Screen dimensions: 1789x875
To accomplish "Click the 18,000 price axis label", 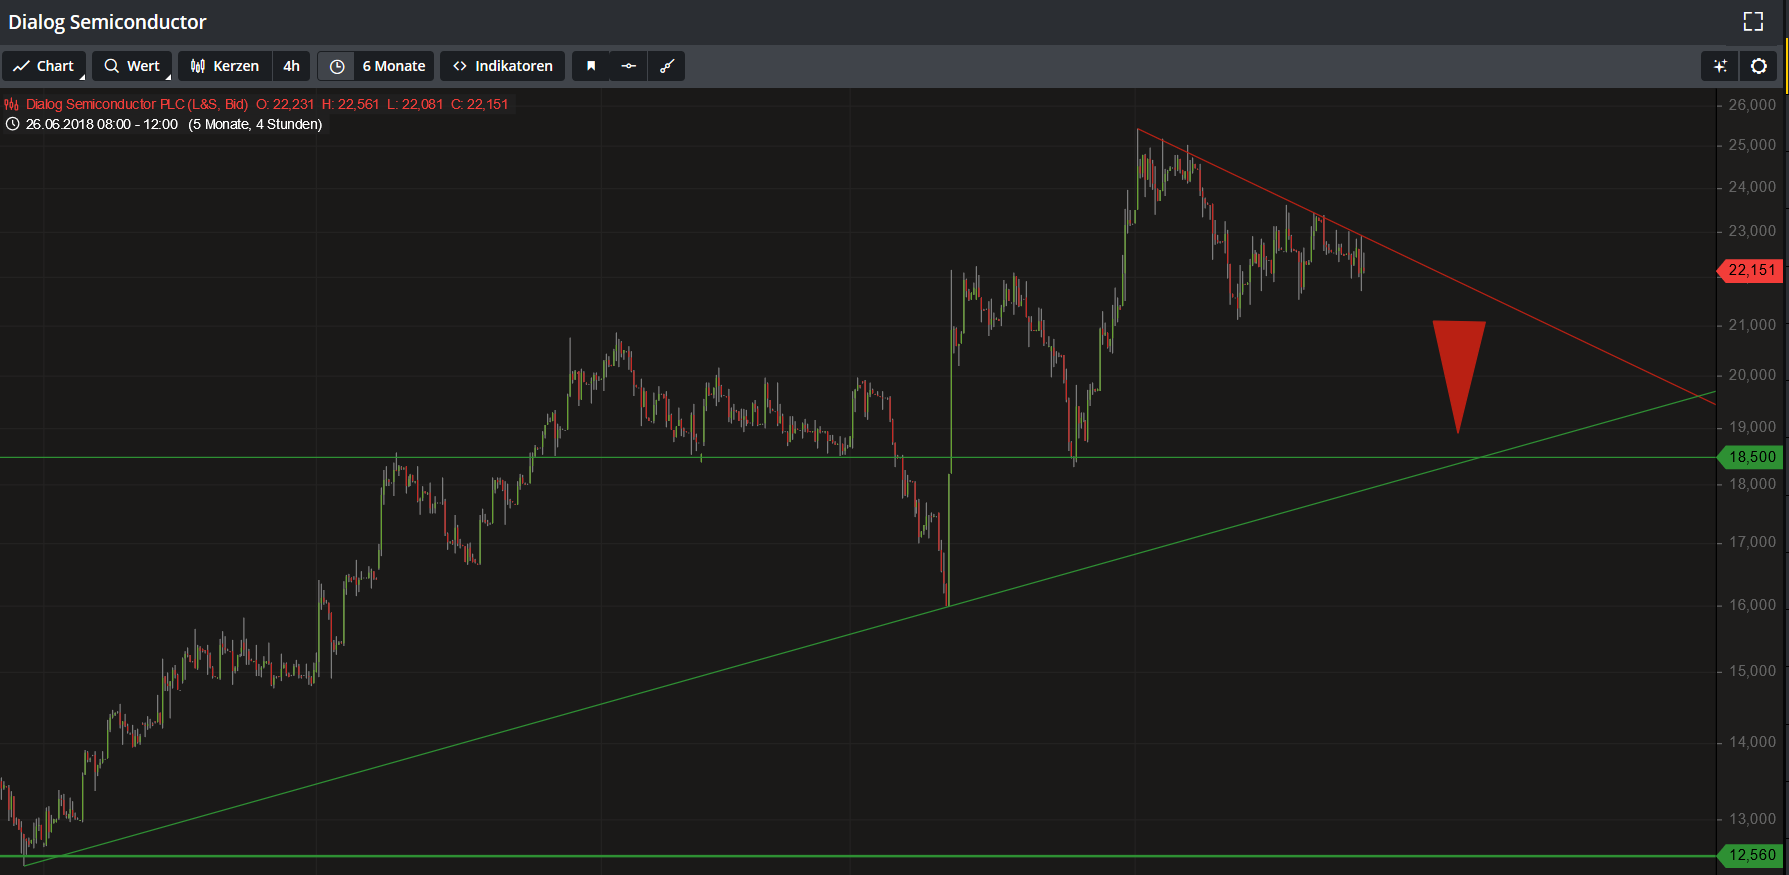I will (x=1752, y=484).
